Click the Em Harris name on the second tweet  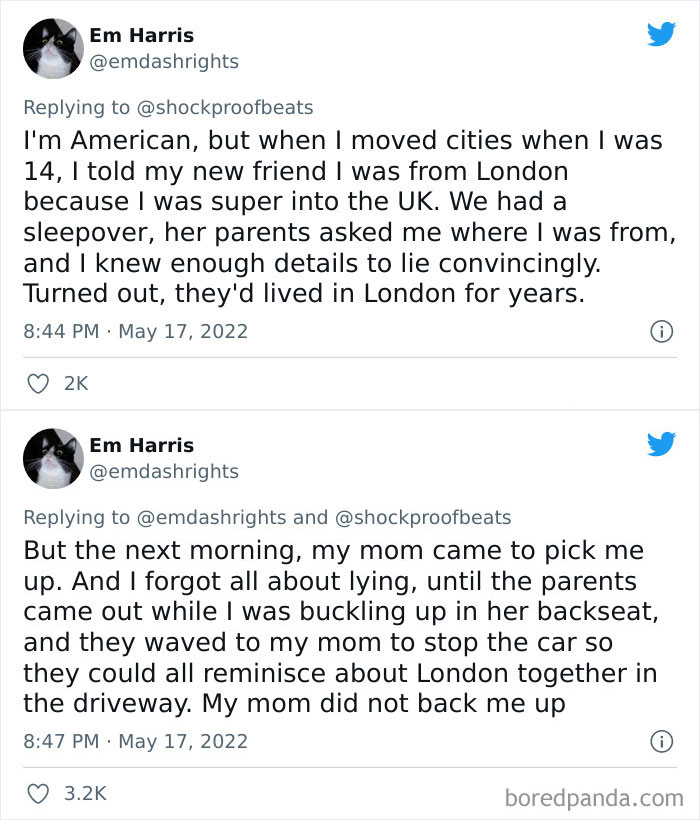click(141, 446)
